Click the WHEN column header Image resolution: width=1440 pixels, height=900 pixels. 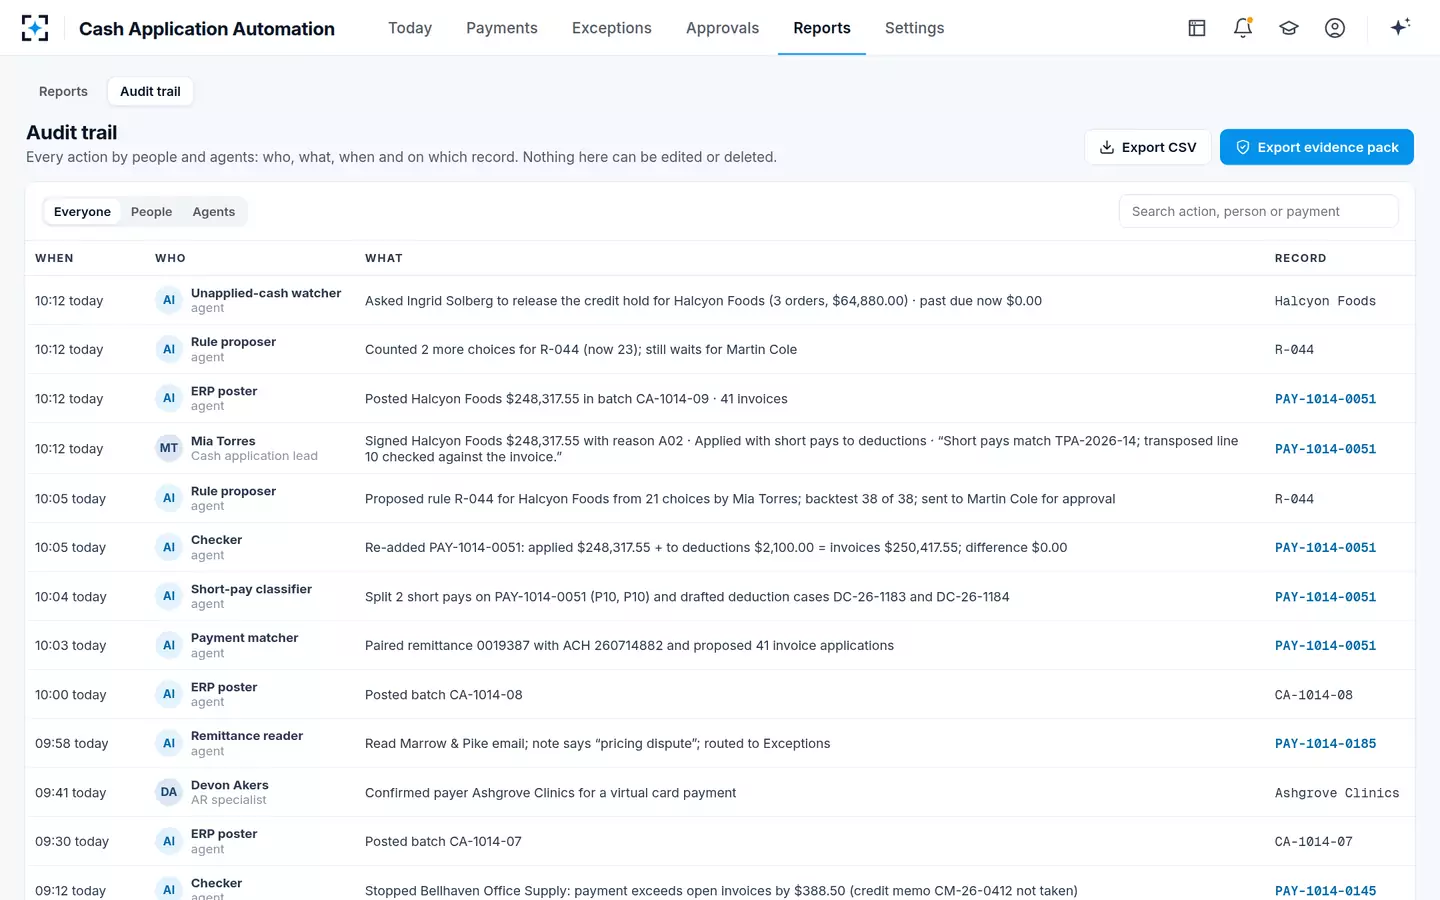(54, 258)
